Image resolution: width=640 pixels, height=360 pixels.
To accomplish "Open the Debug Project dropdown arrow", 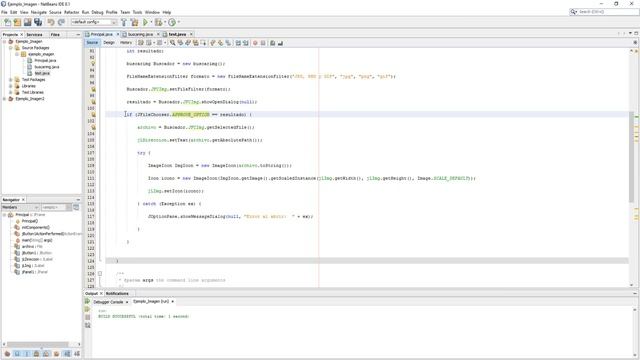I will (x=164, y=22).
